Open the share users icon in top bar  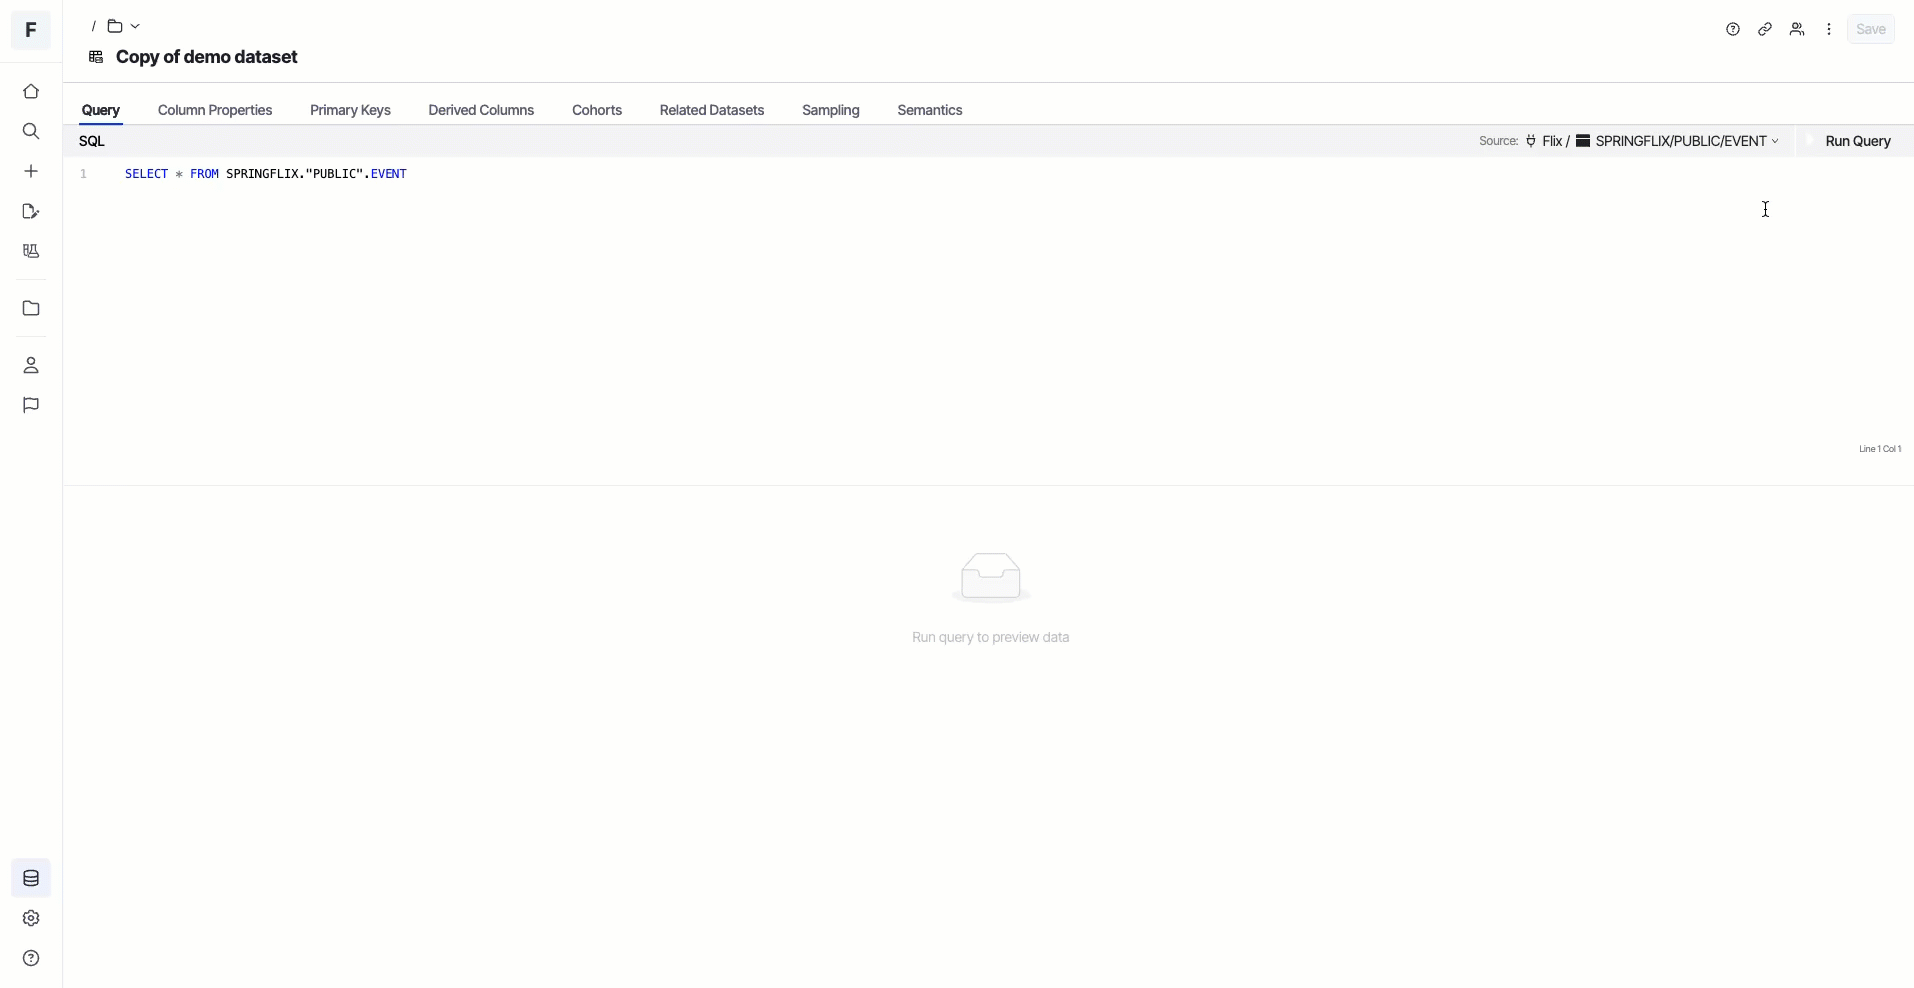click(x=1797, y=29)
